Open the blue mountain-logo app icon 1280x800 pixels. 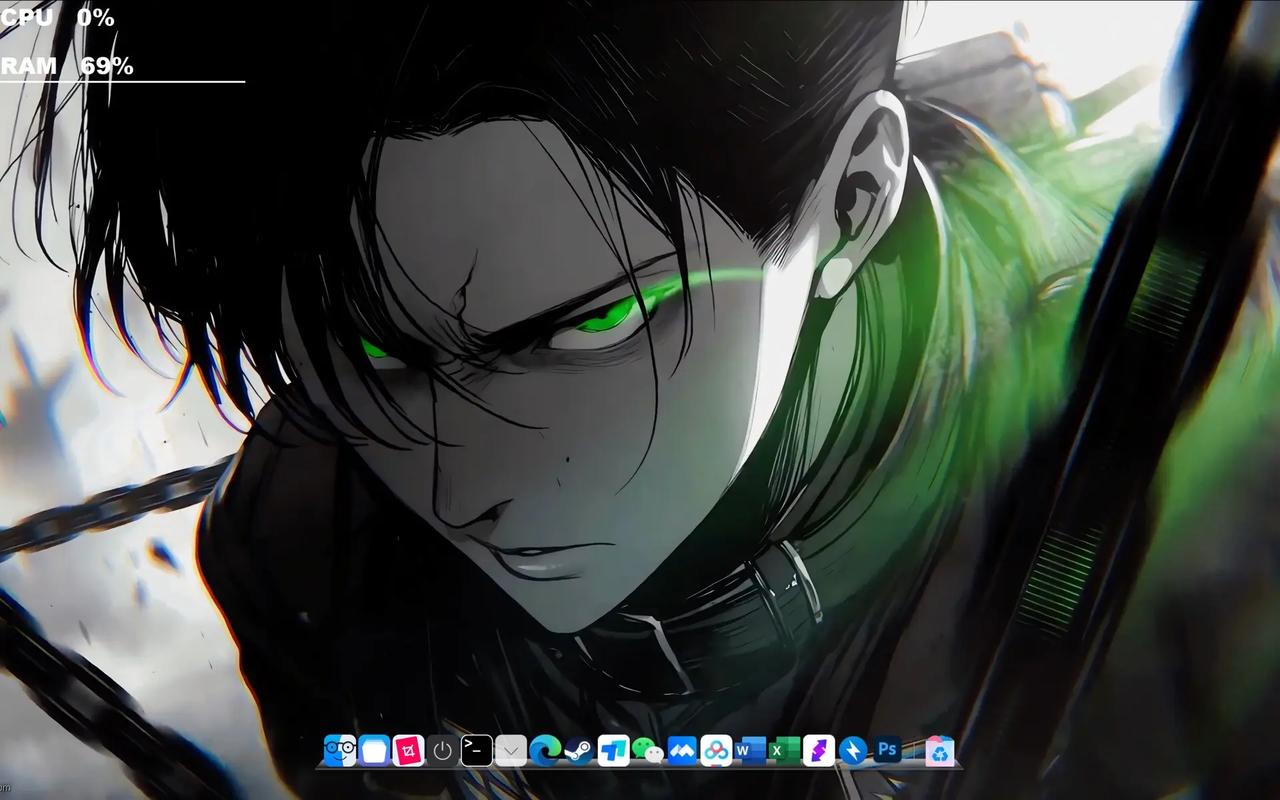(x=682, y=750)
